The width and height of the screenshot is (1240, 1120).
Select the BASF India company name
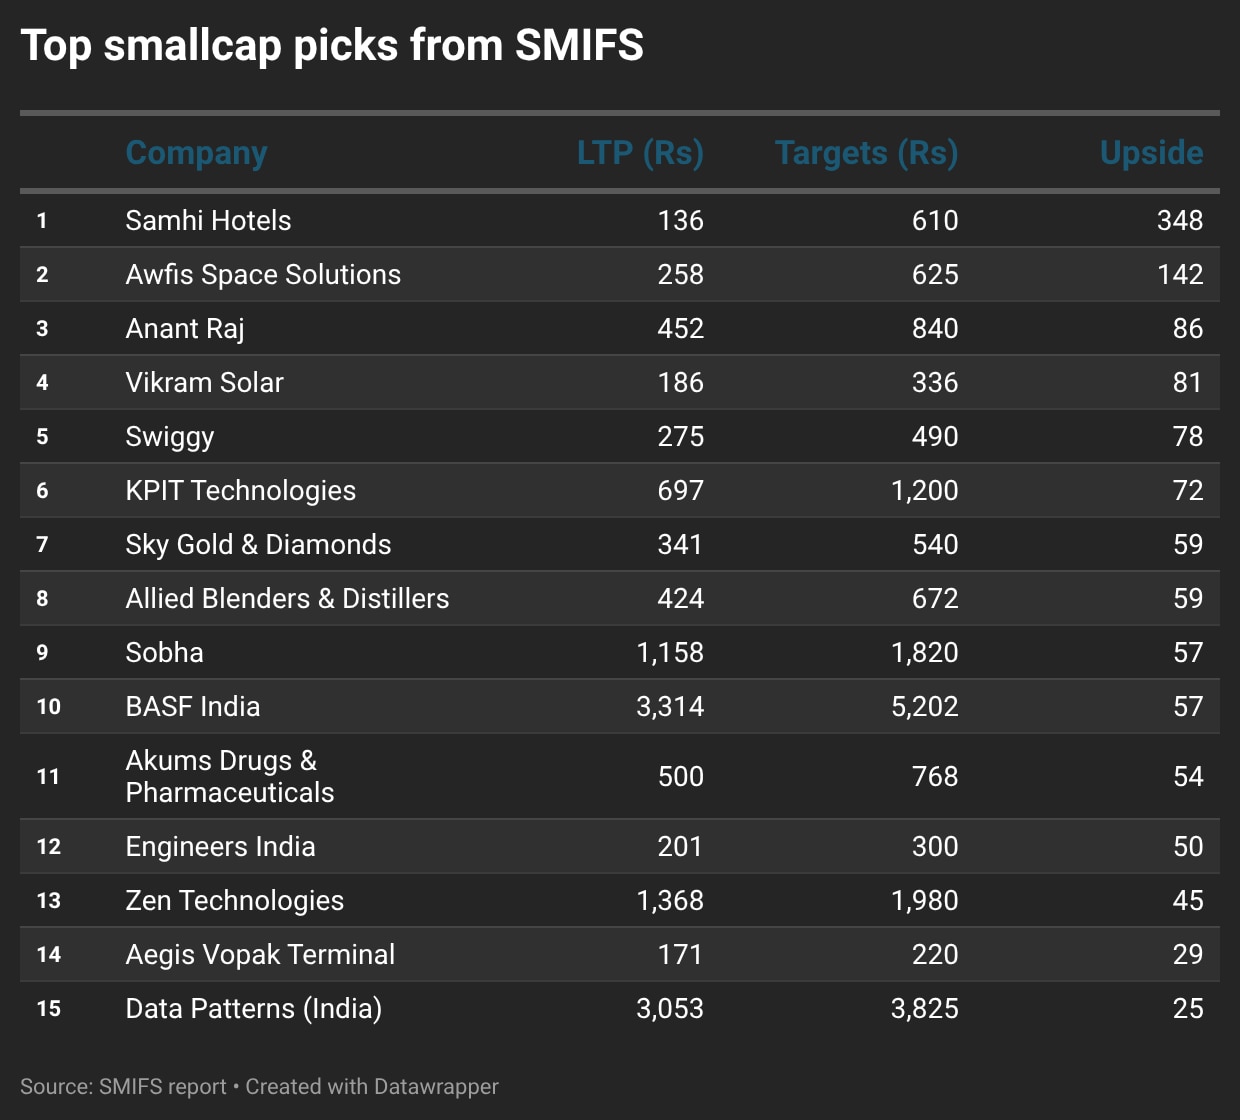point(192,707)
